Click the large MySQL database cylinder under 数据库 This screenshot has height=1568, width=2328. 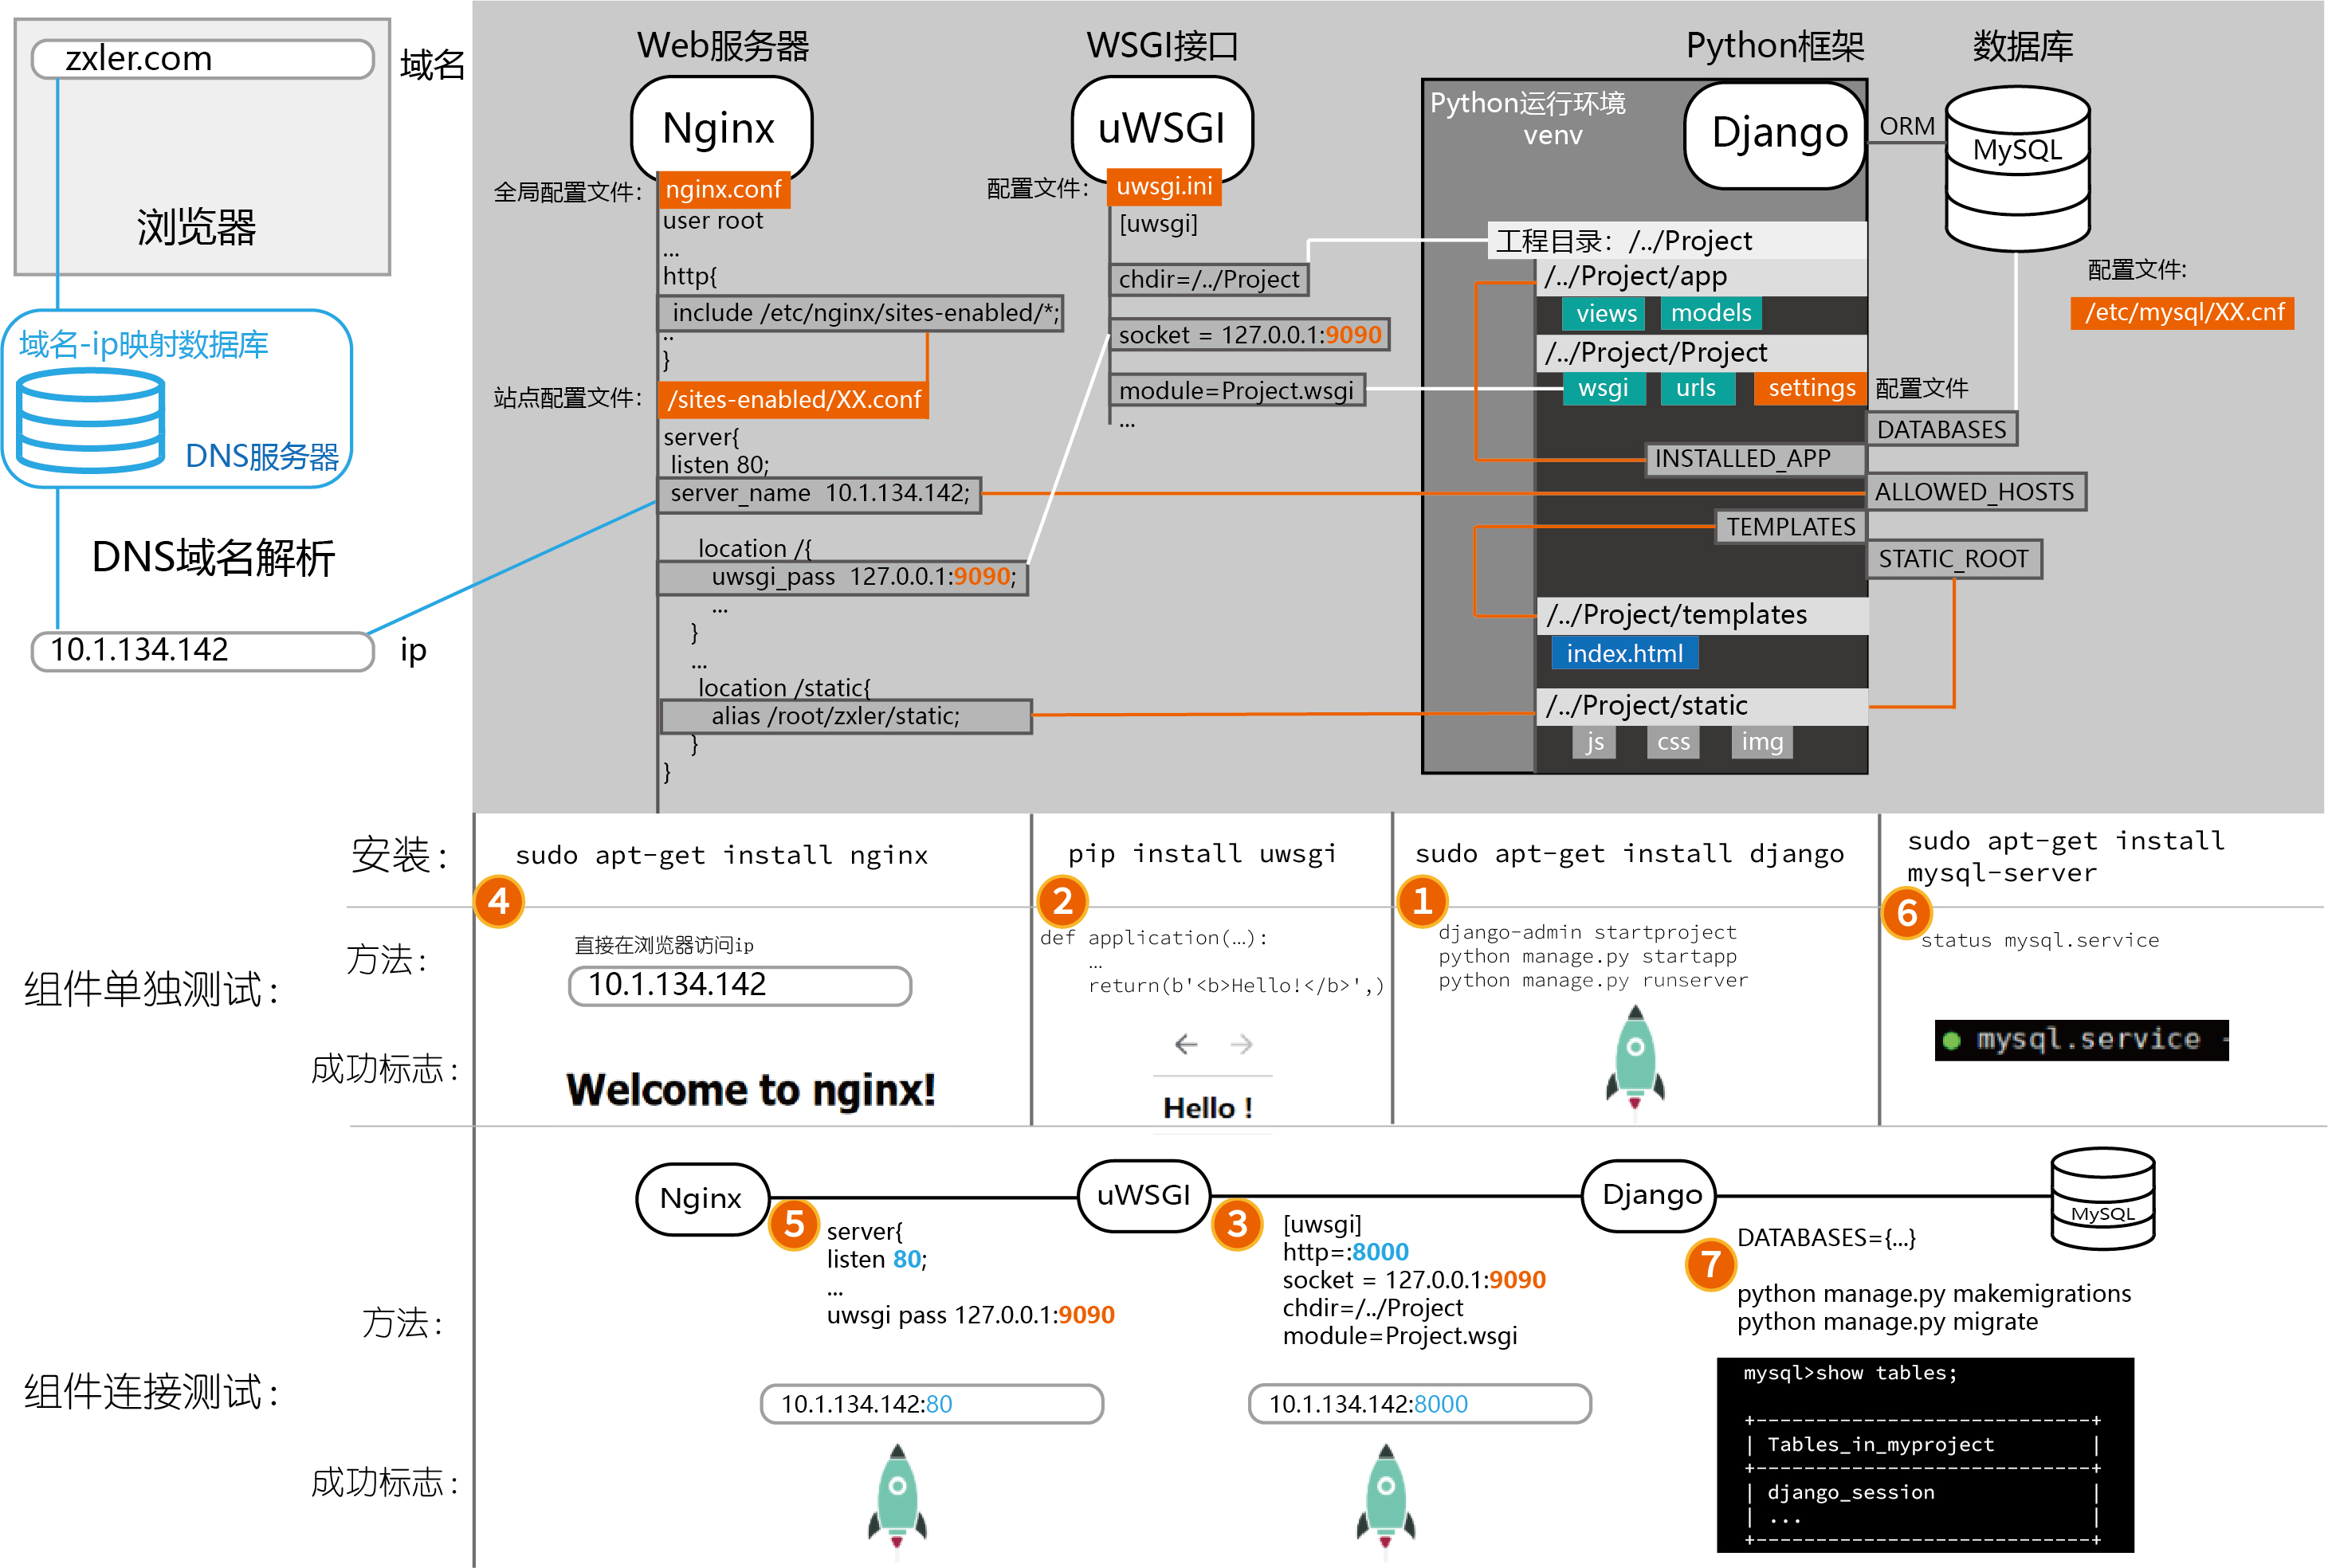[2017, 168]
